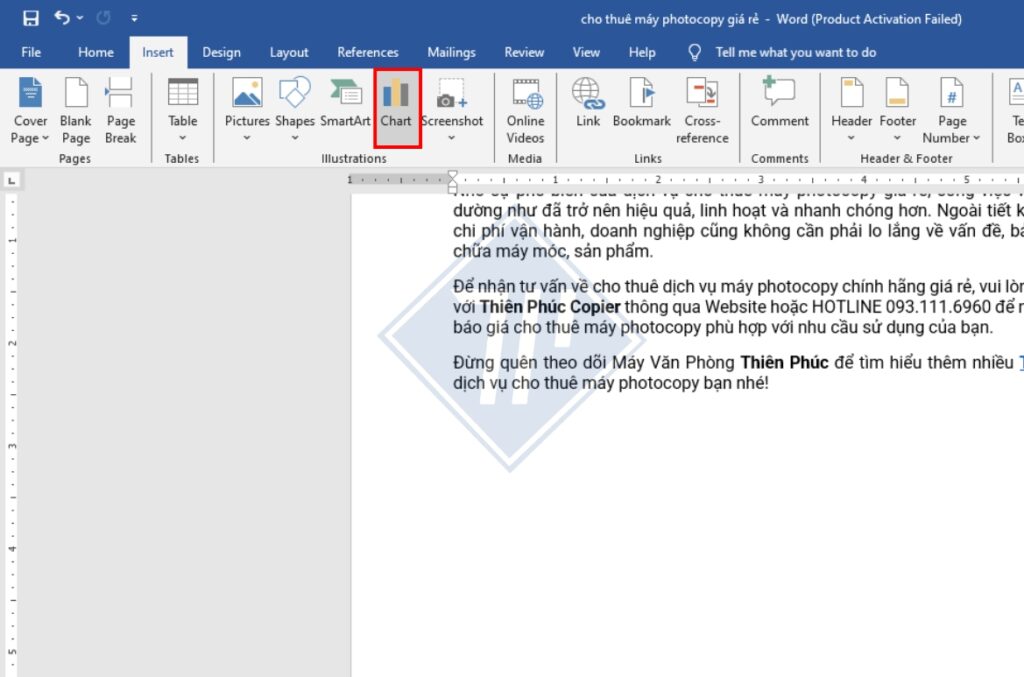Open the Mailings ribbon tab

pos(451,52)
